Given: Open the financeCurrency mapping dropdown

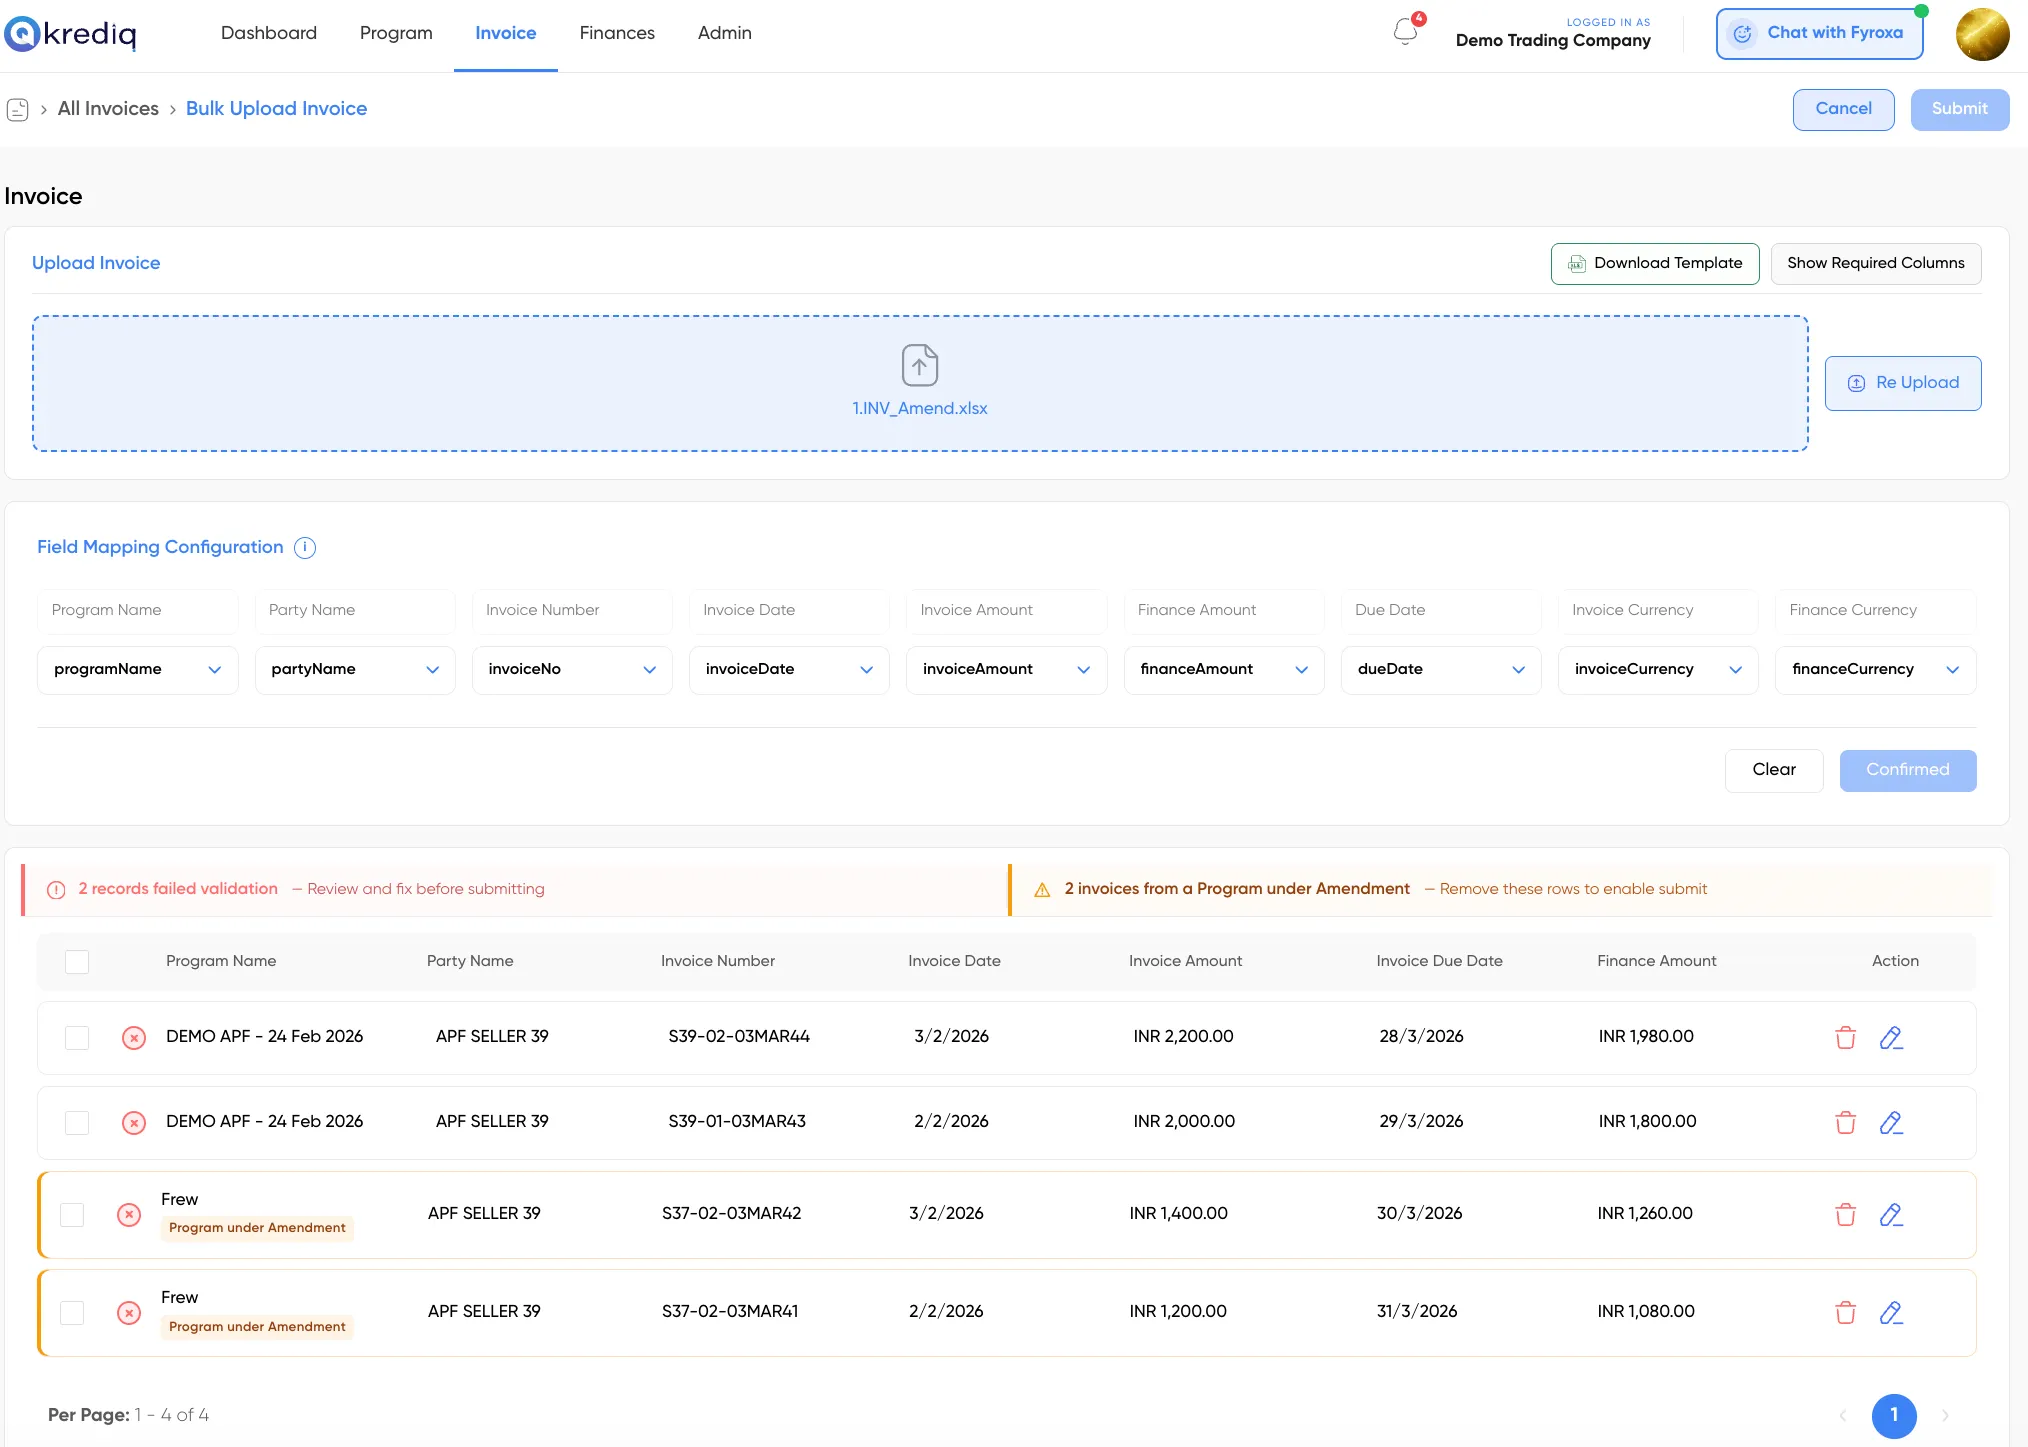Looking at the screenshot, I should pyautogui.click(x=1875, y=670).
